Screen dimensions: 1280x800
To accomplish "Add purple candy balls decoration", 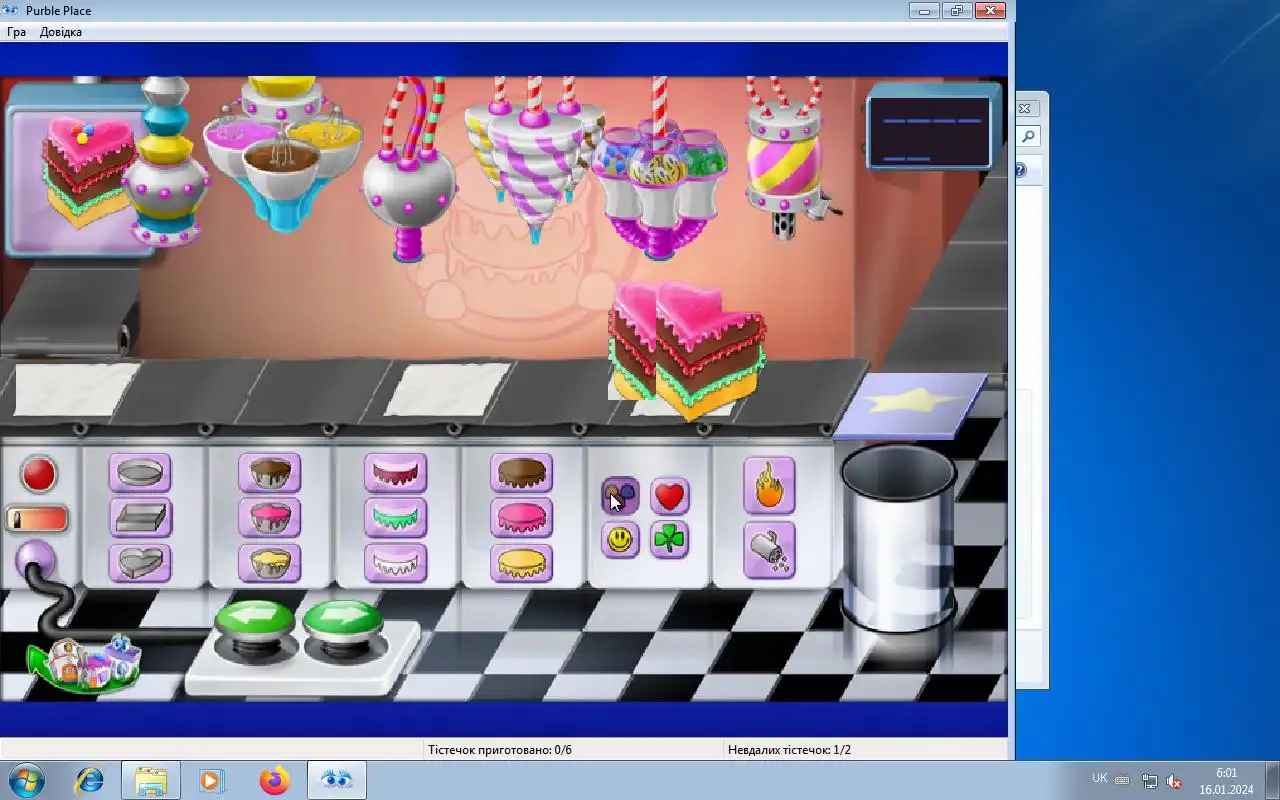I will pos(621,495).
